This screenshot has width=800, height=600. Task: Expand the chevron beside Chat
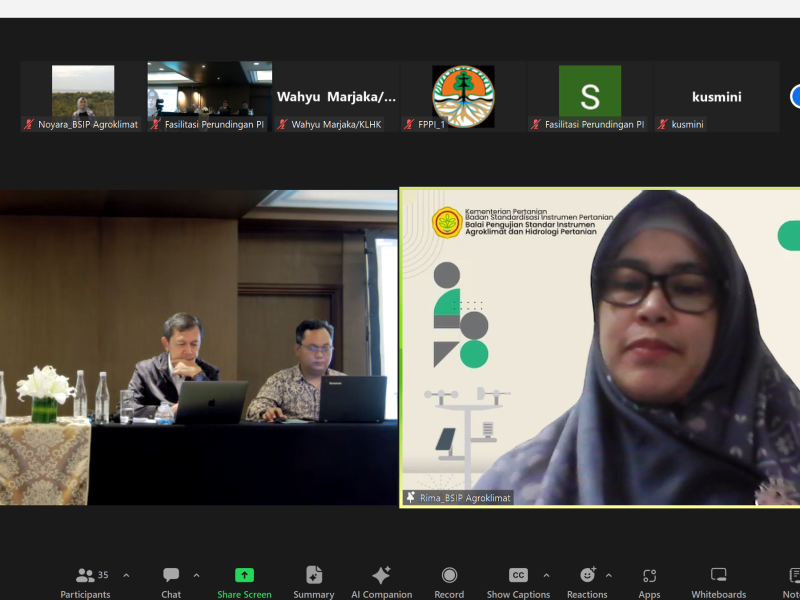coord(196,575)
